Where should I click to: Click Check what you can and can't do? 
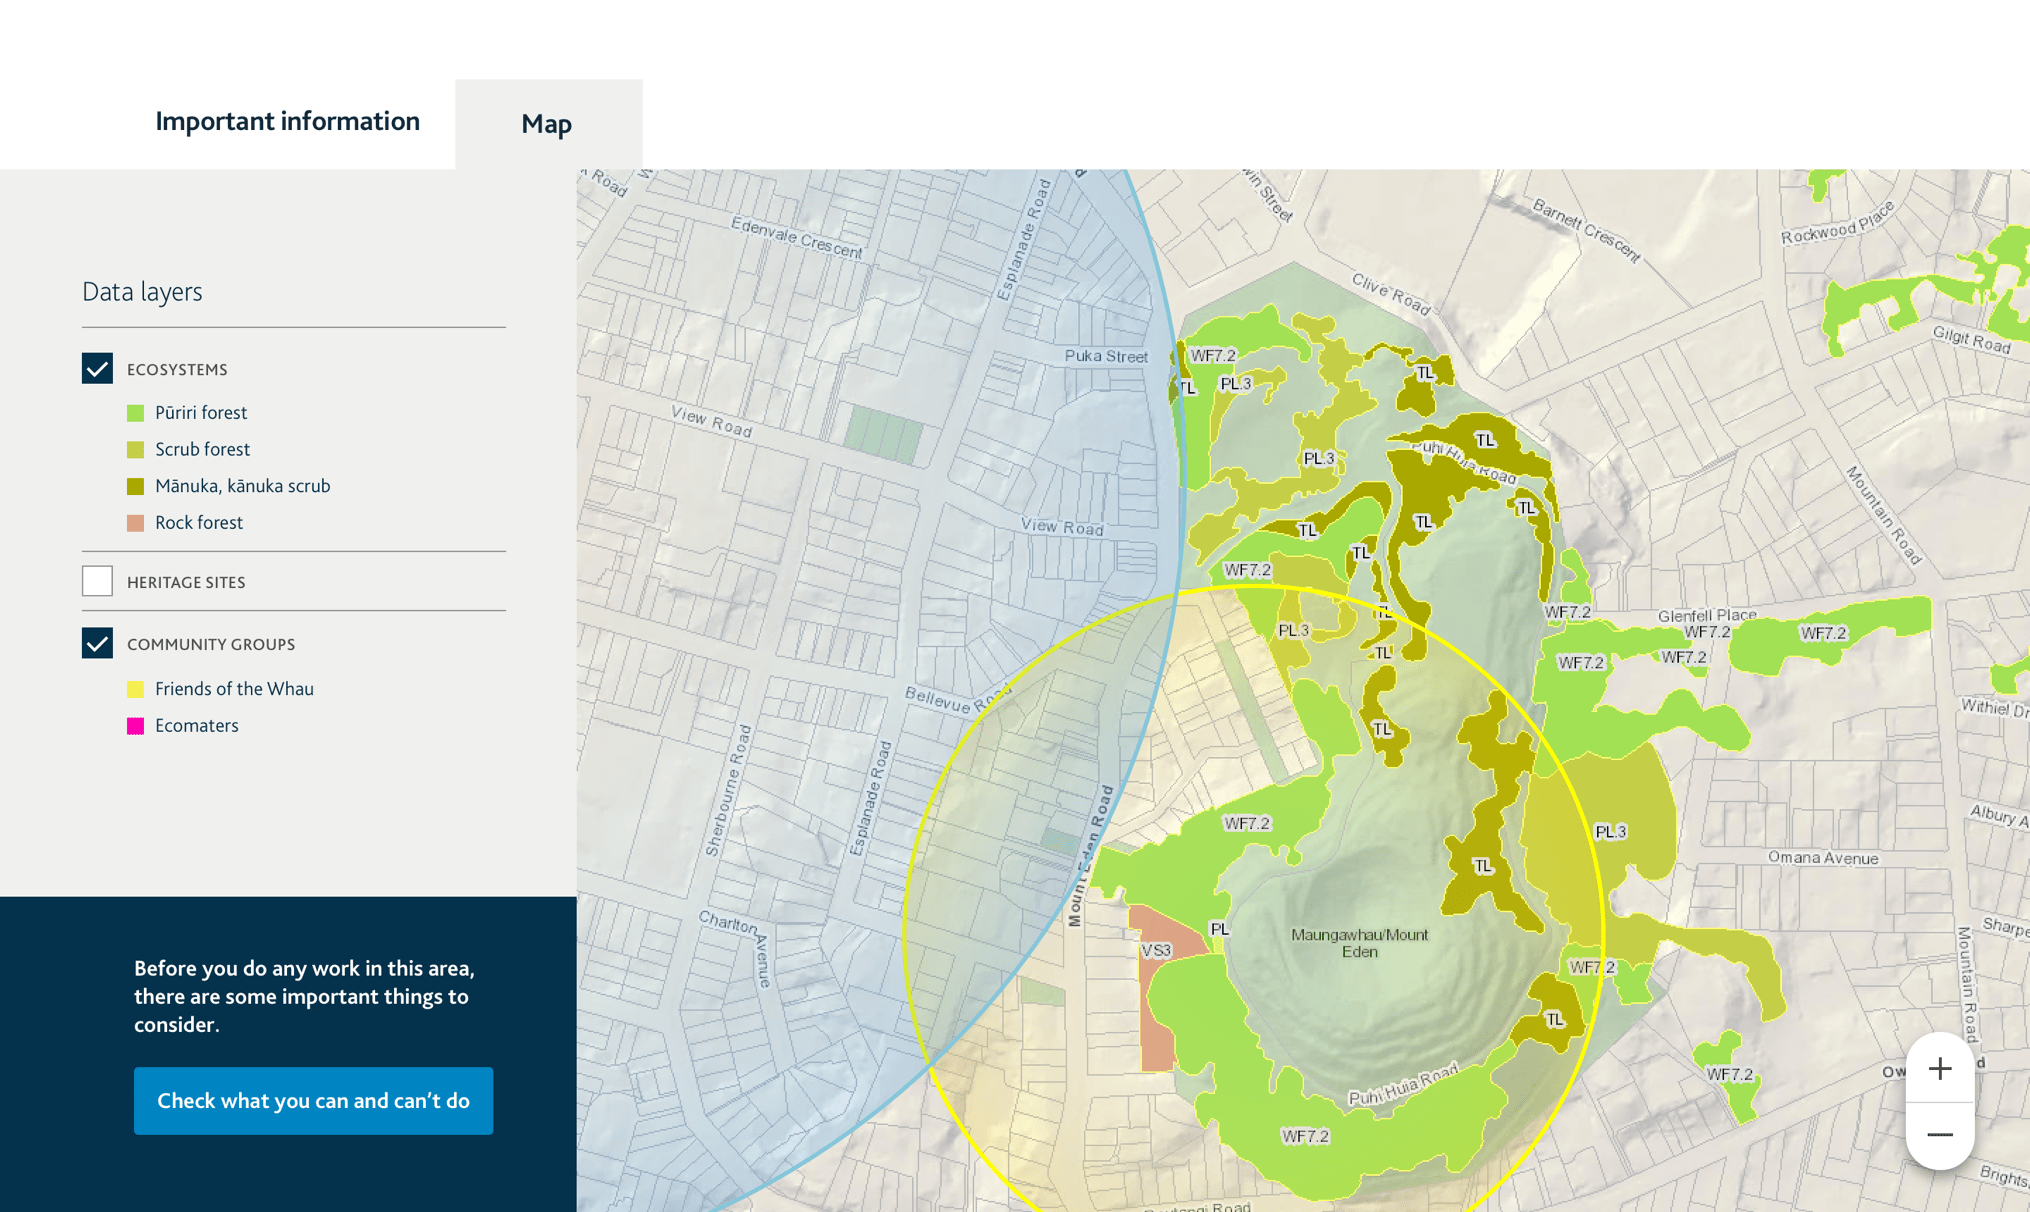coord(313,1100)
